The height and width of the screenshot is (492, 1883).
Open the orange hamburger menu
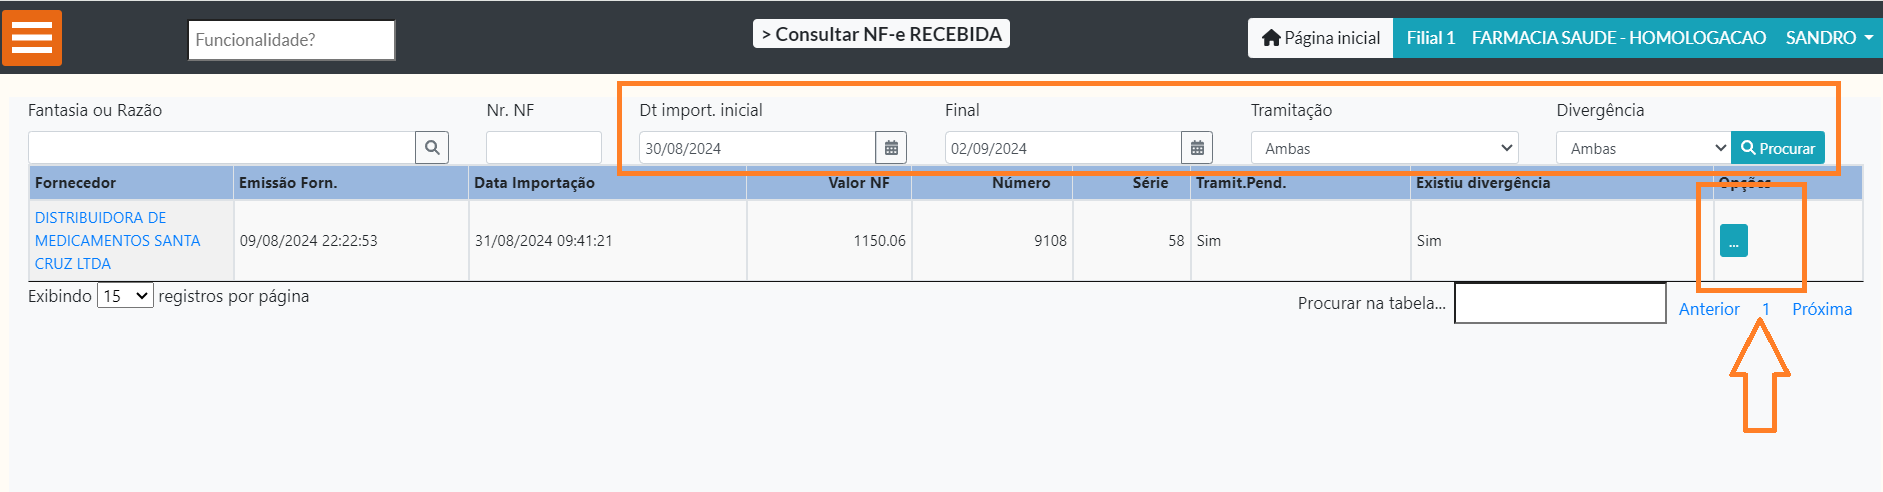(x=32, y=38)
